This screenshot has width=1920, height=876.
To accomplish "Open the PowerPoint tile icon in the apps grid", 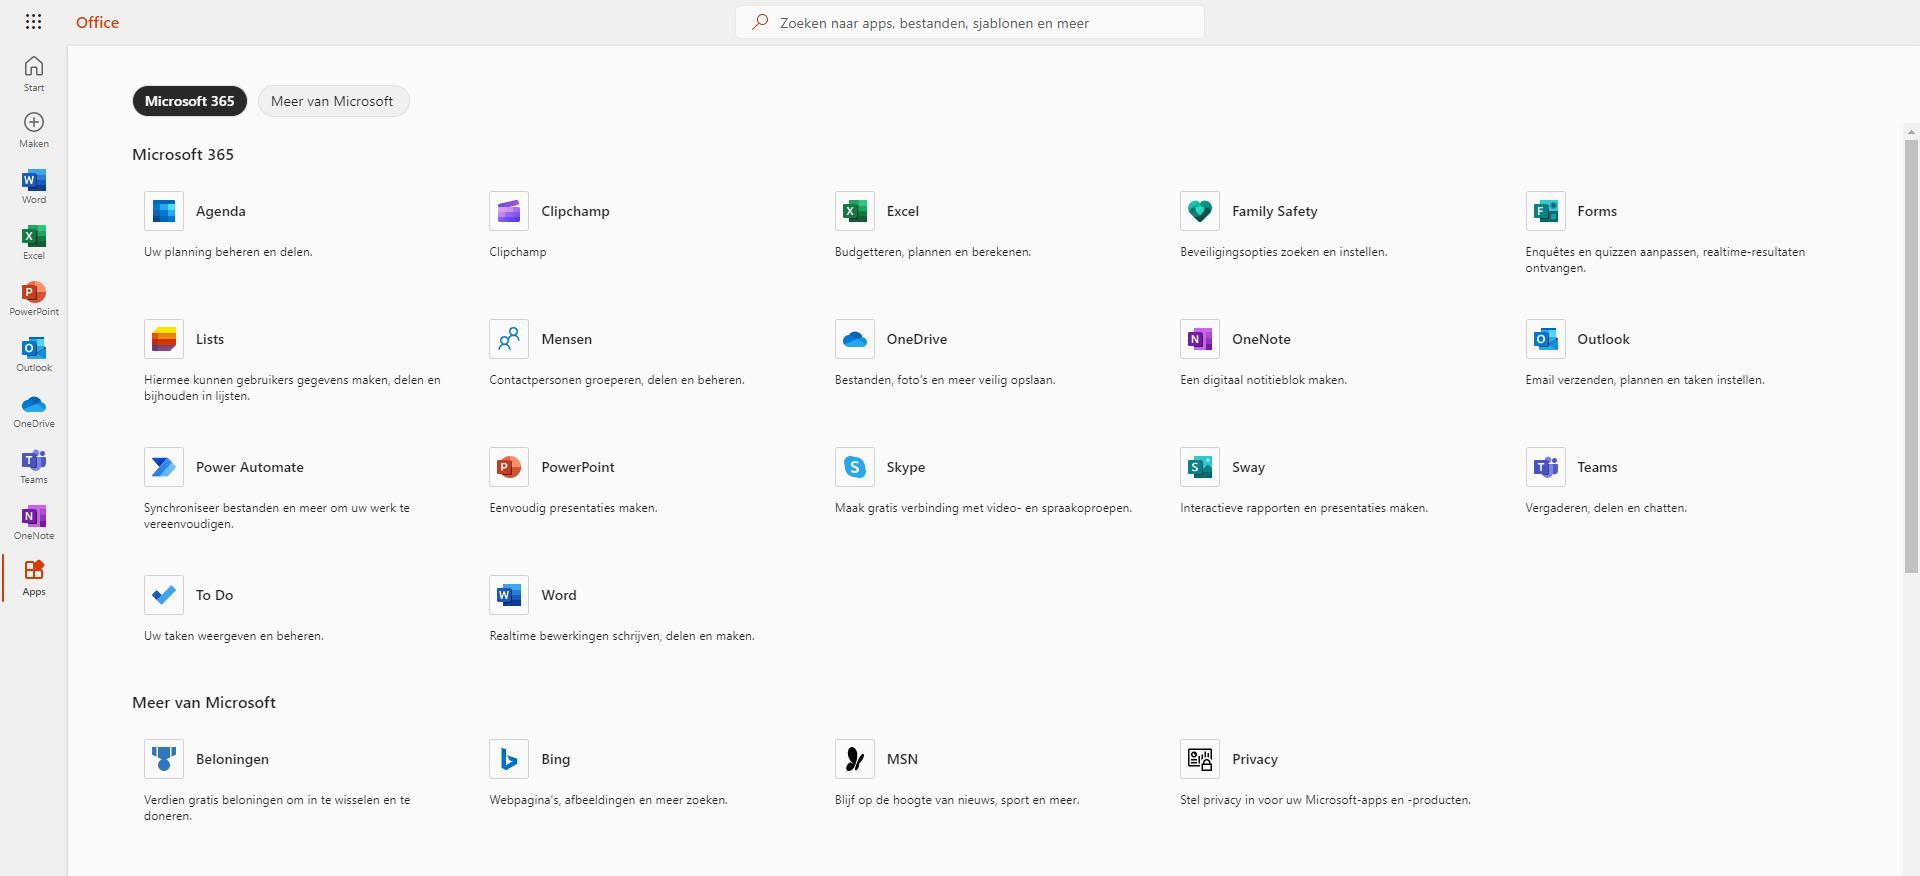I will click(509, 467).
